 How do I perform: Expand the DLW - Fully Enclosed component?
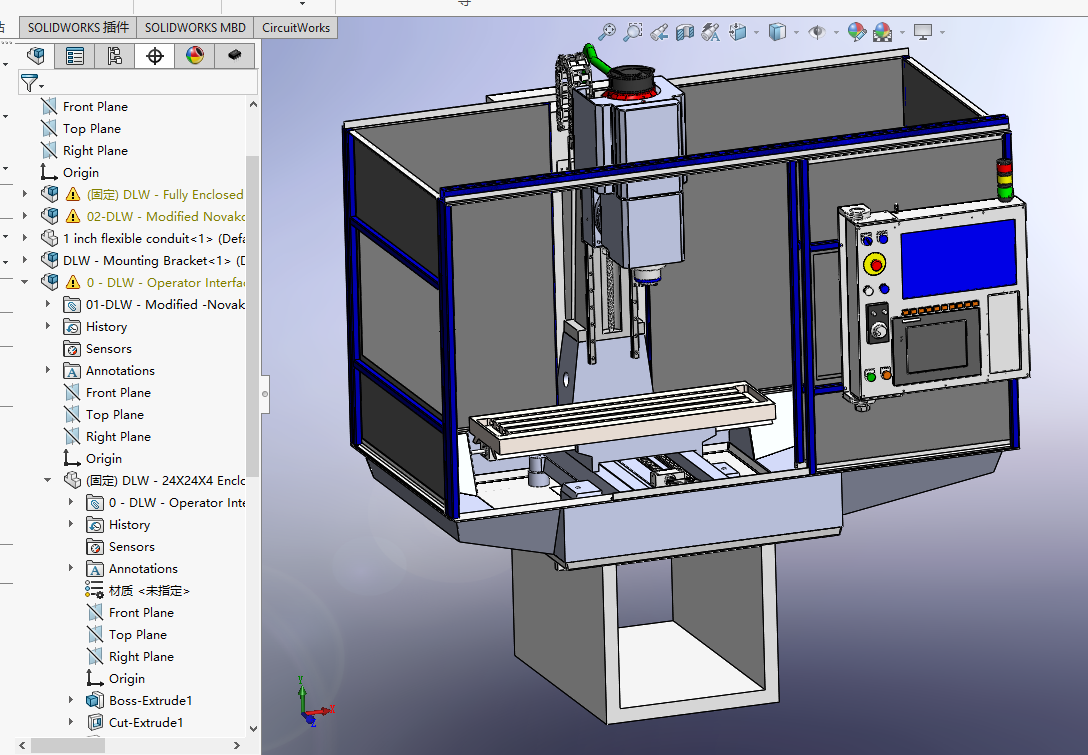coord(25,194)
